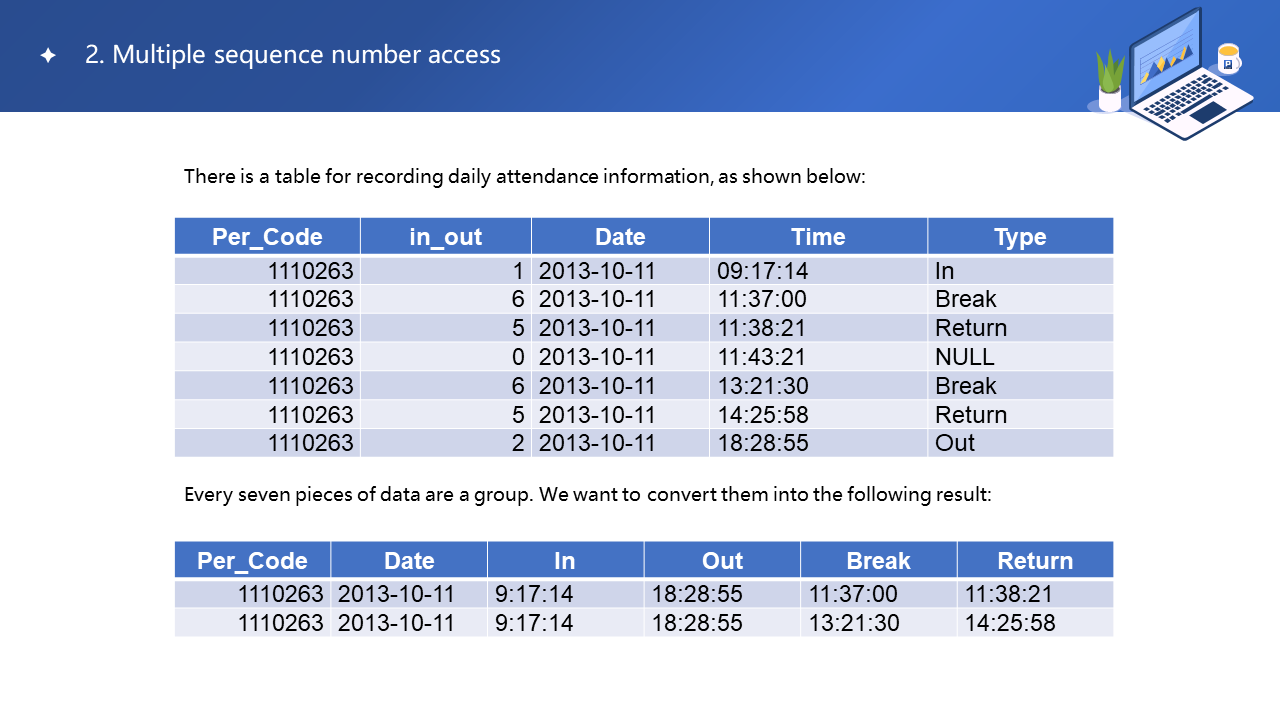The width and height of the screenshot is (1280, 720).
Task: Click the Break header in the result table
Action: click(878, 561)
